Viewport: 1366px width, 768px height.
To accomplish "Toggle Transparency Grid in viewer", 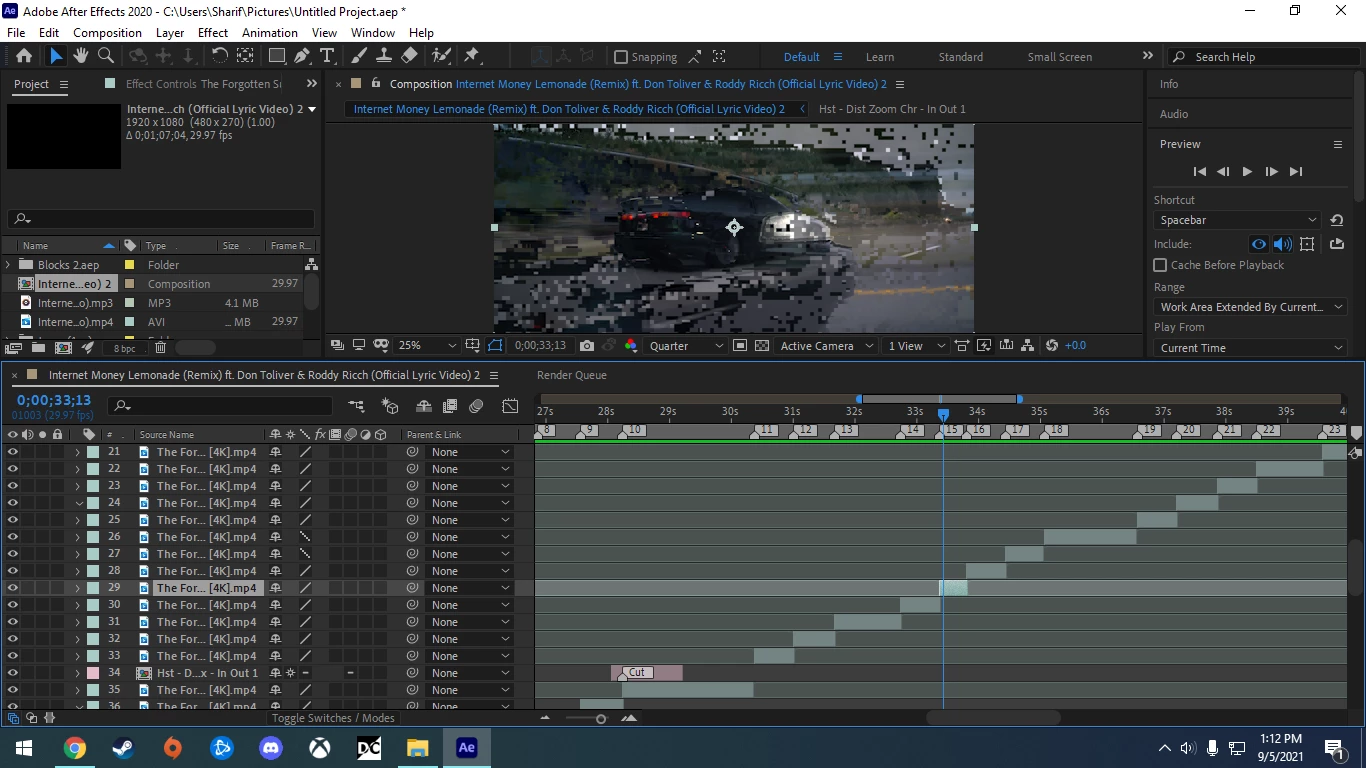I will tap(762, 346).
